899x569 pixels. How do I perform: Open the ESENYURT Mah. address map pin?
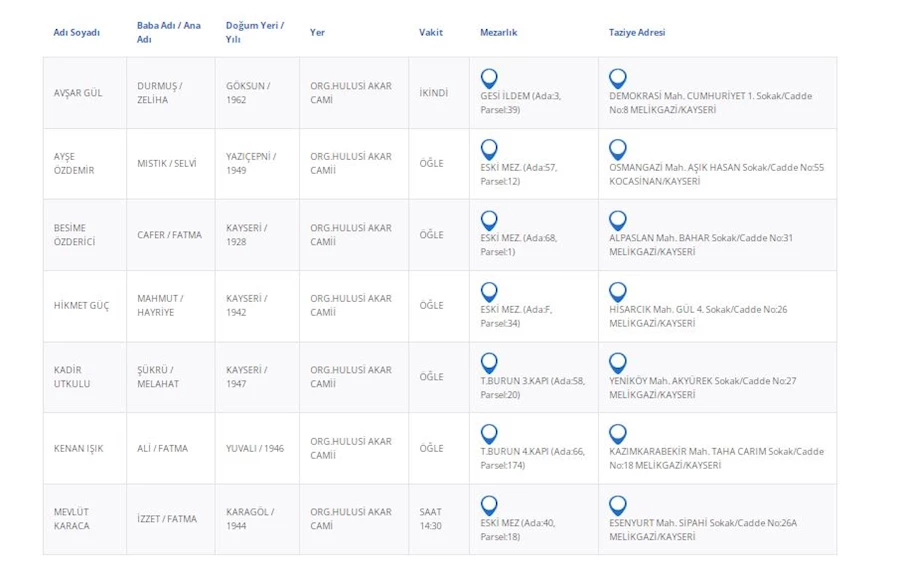[x=618, y=505]
